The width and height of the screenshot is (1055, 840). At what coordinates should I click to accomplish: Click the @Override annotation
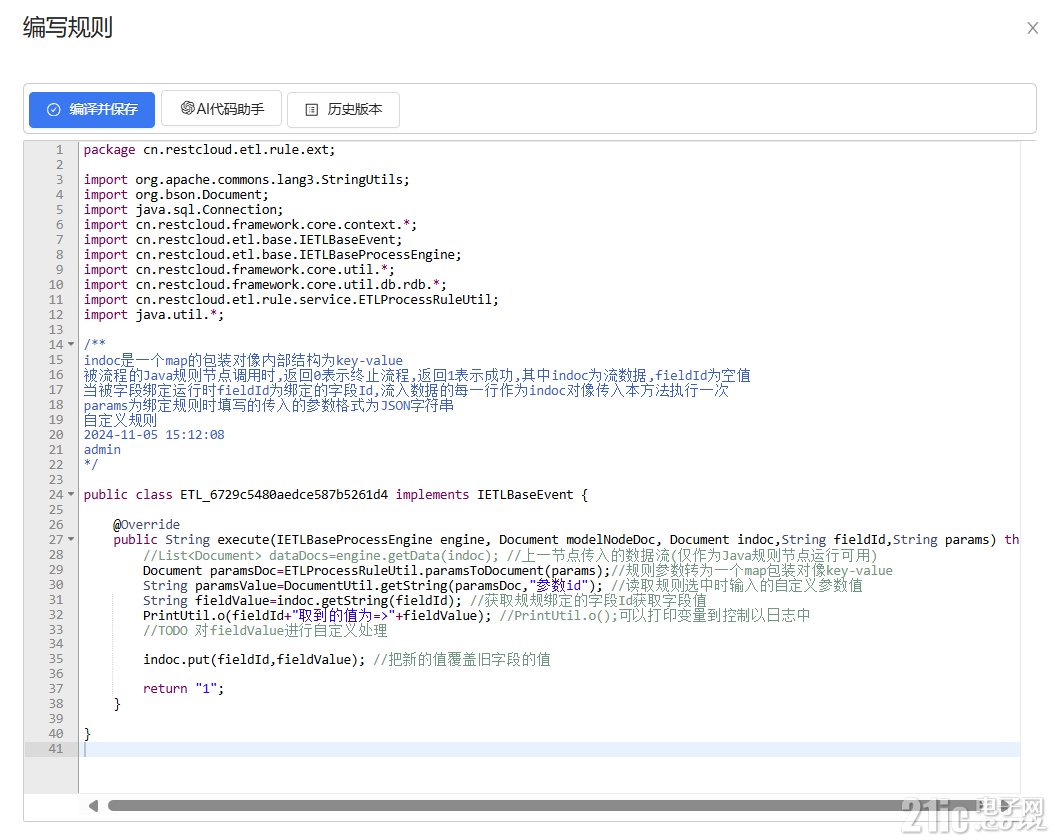(x=147, y=524)
